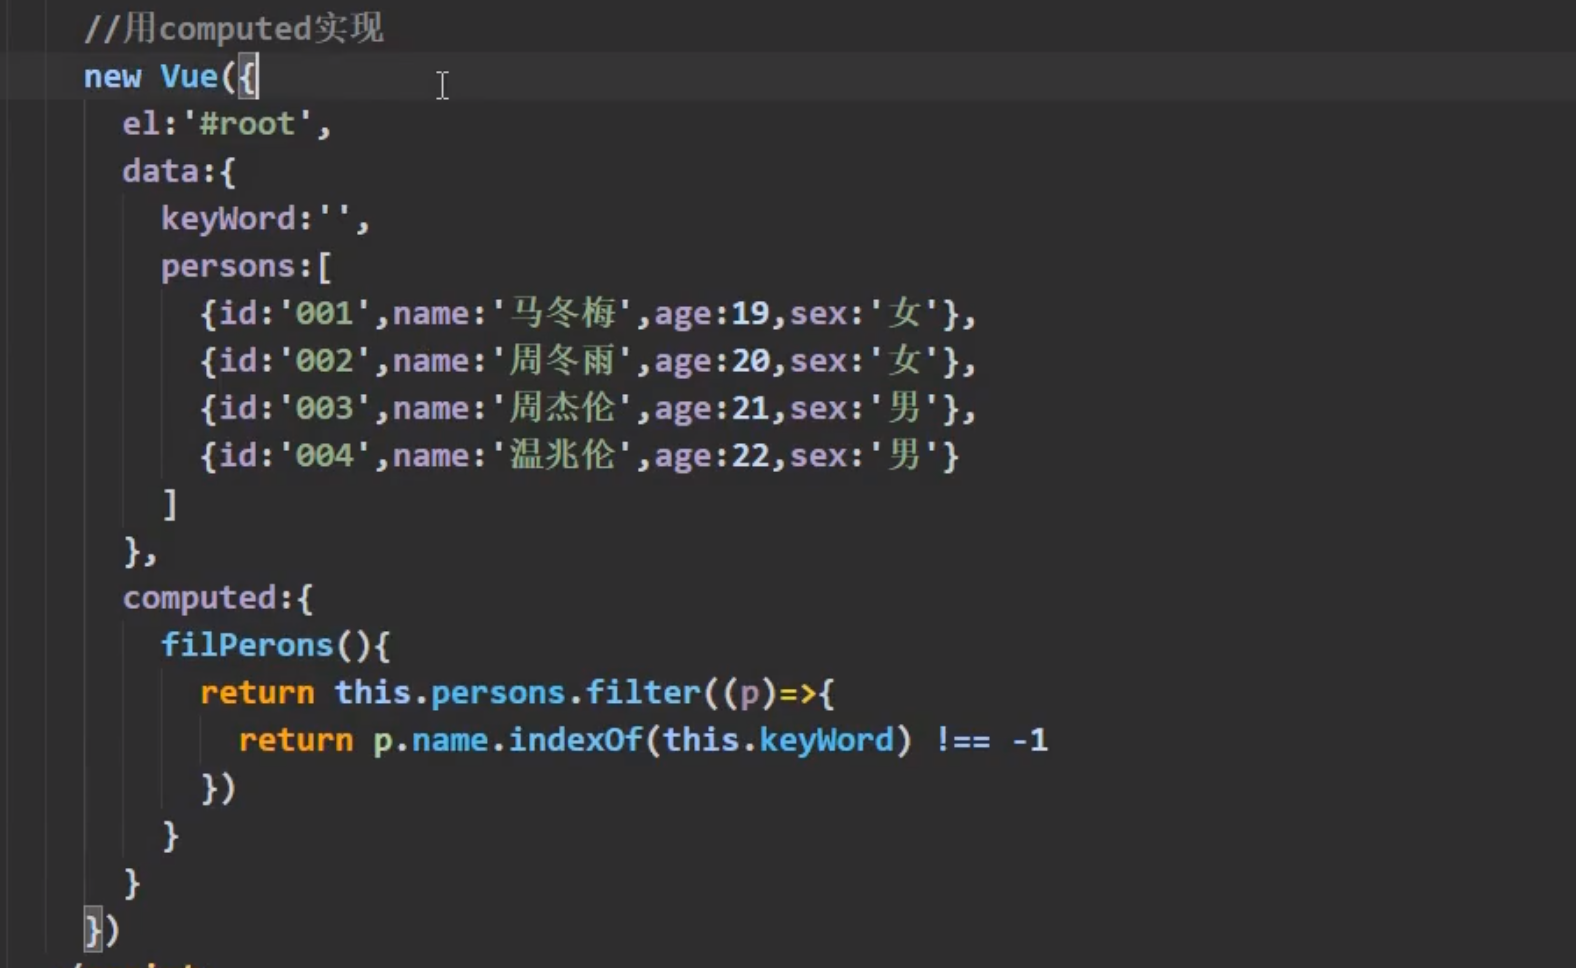Image resolution: width=1576 pixels, height=968 pixels.
Task: Click the age value 22
Action: (750, 456)
